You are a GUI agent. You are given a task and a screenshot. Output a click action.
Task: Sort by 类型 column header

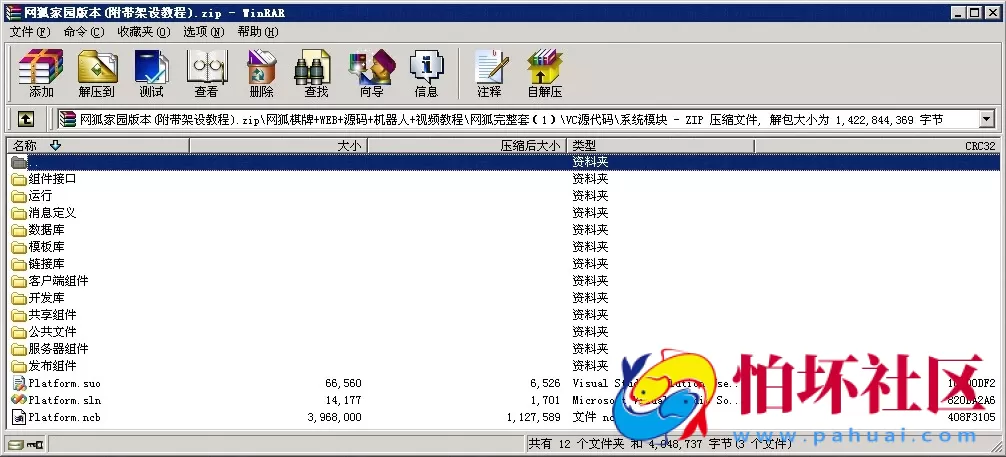[661, 146]
